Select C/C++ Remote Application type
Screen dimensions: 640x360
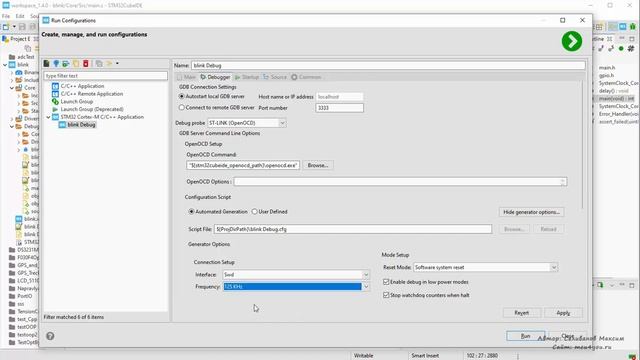click(x=91, y=94)
